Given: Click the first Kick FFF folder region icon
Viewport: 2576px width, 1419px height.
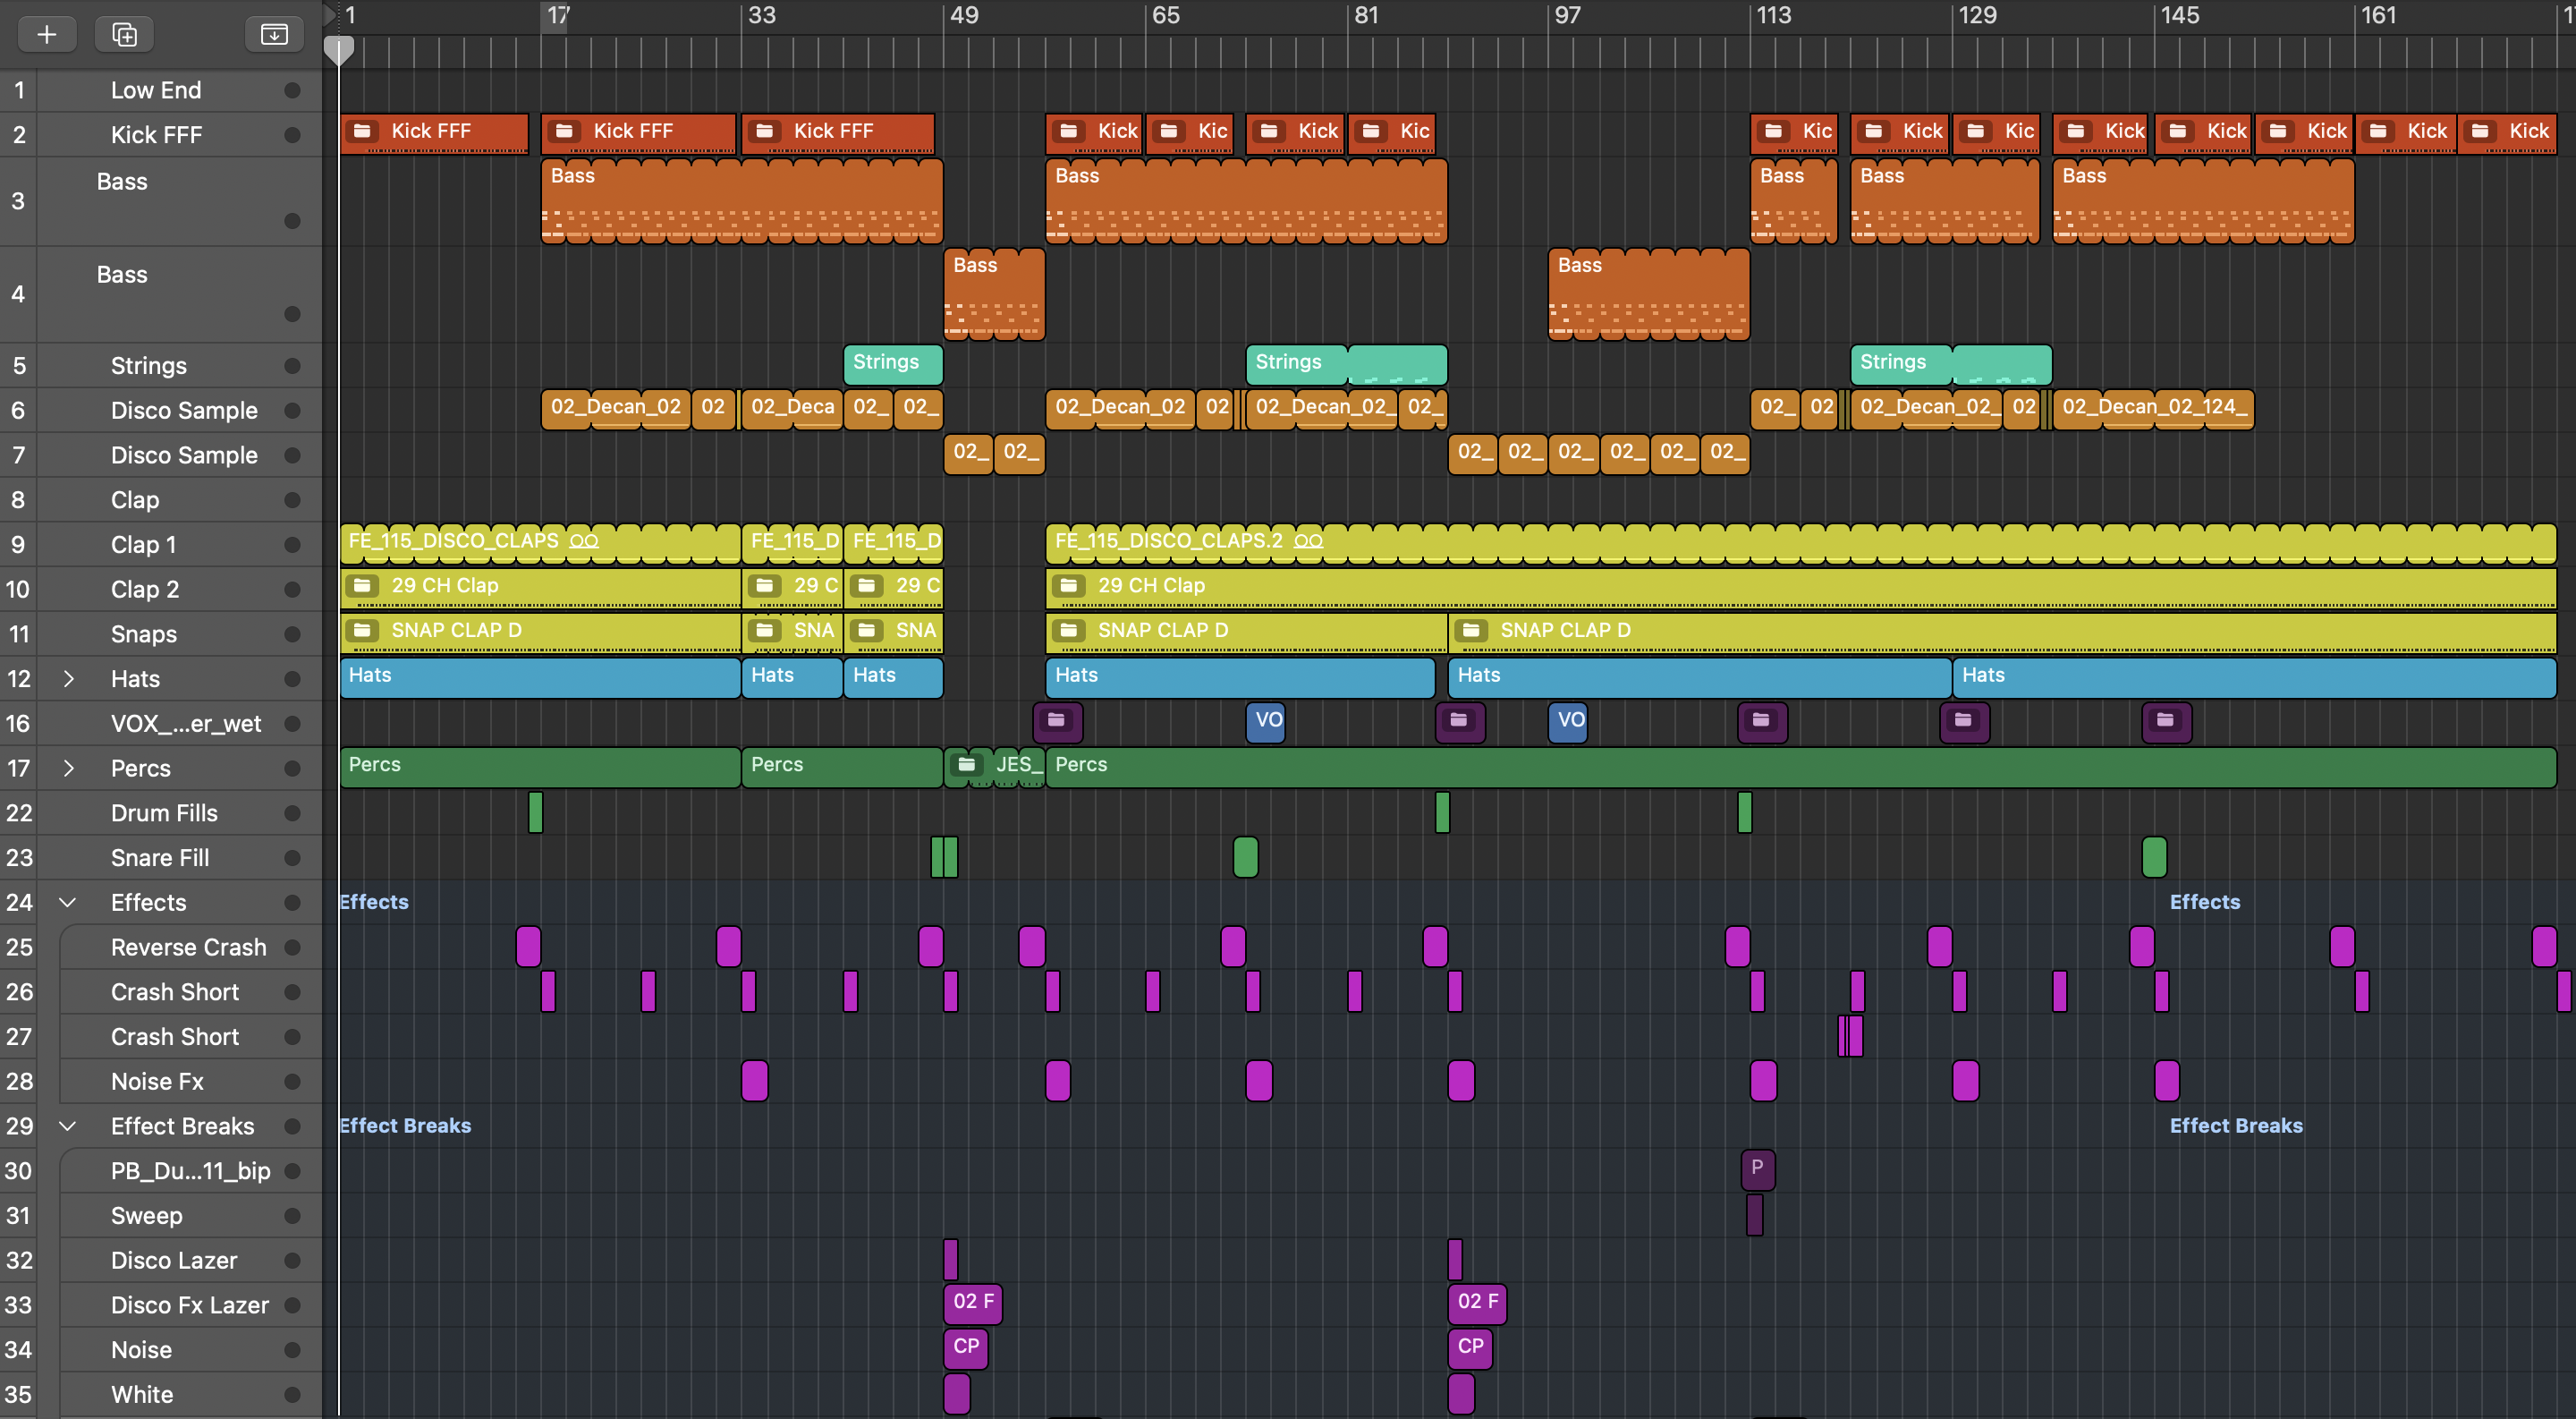Looking at the screenshot, I should coord(363,131).
